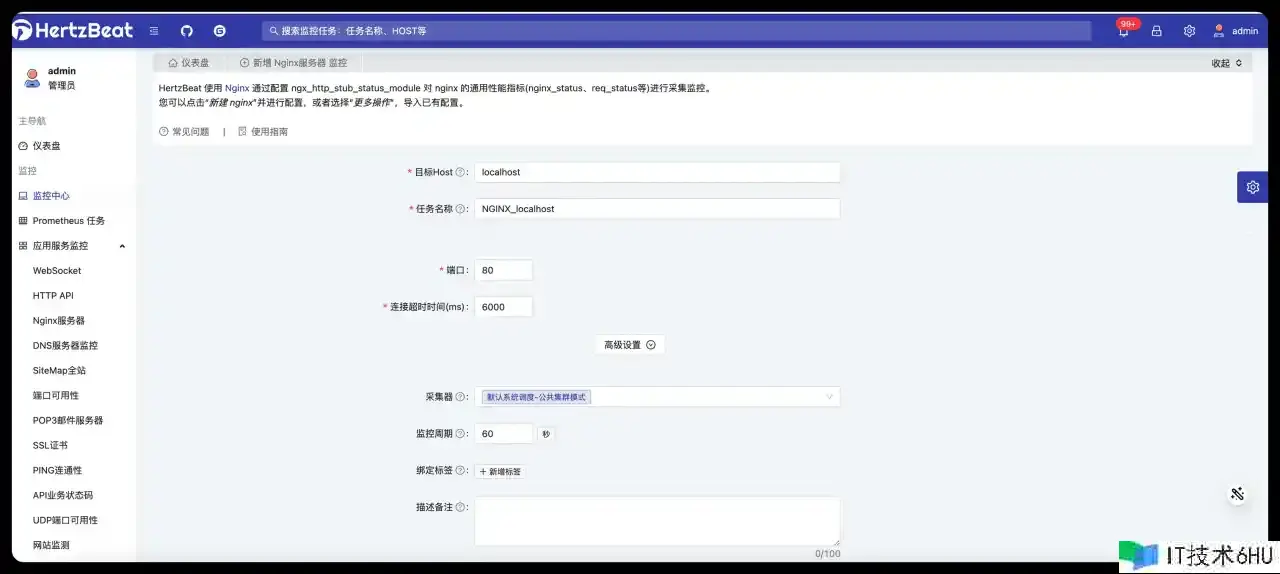The height and width of the screenshot is (574, 1280).
Task: Select Nginx服务器 in sidebar menu
Action: coord(59,321)
